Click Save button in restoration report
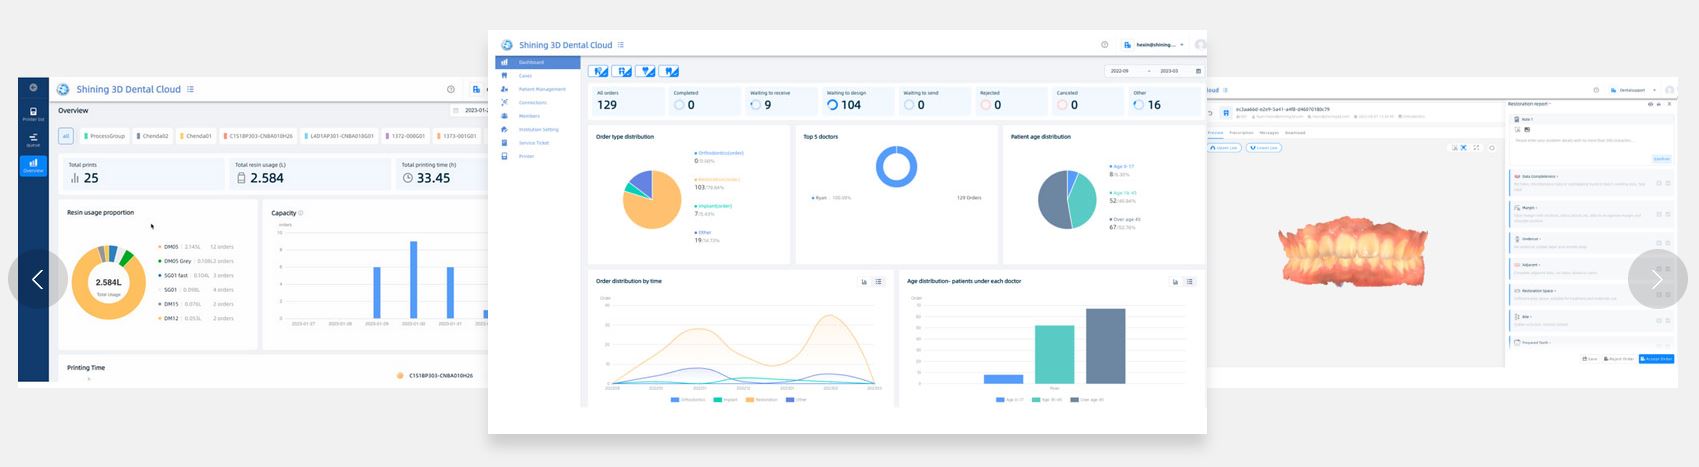The width and height of the screenshot is (1699, 467). coord(1589,359)
